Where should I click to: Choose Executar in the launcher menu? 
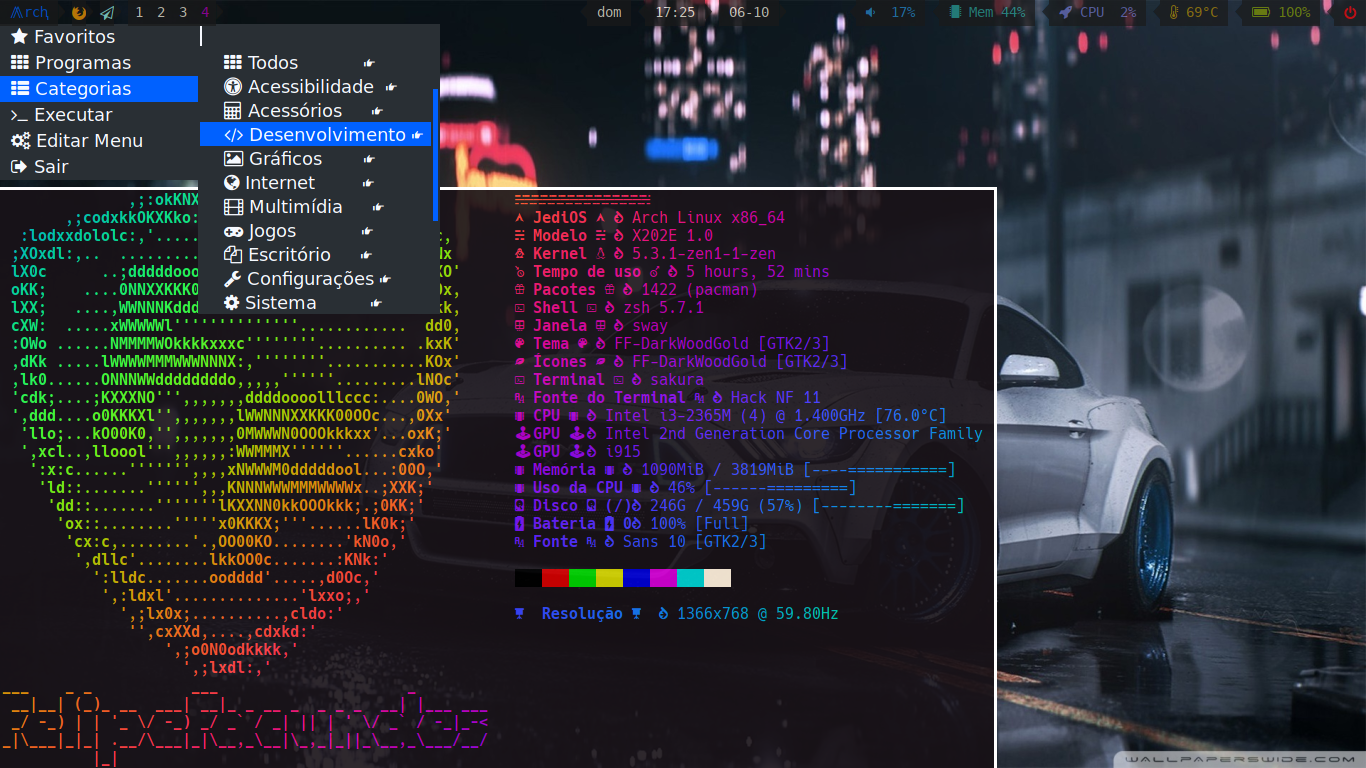[x=99, y=115]
